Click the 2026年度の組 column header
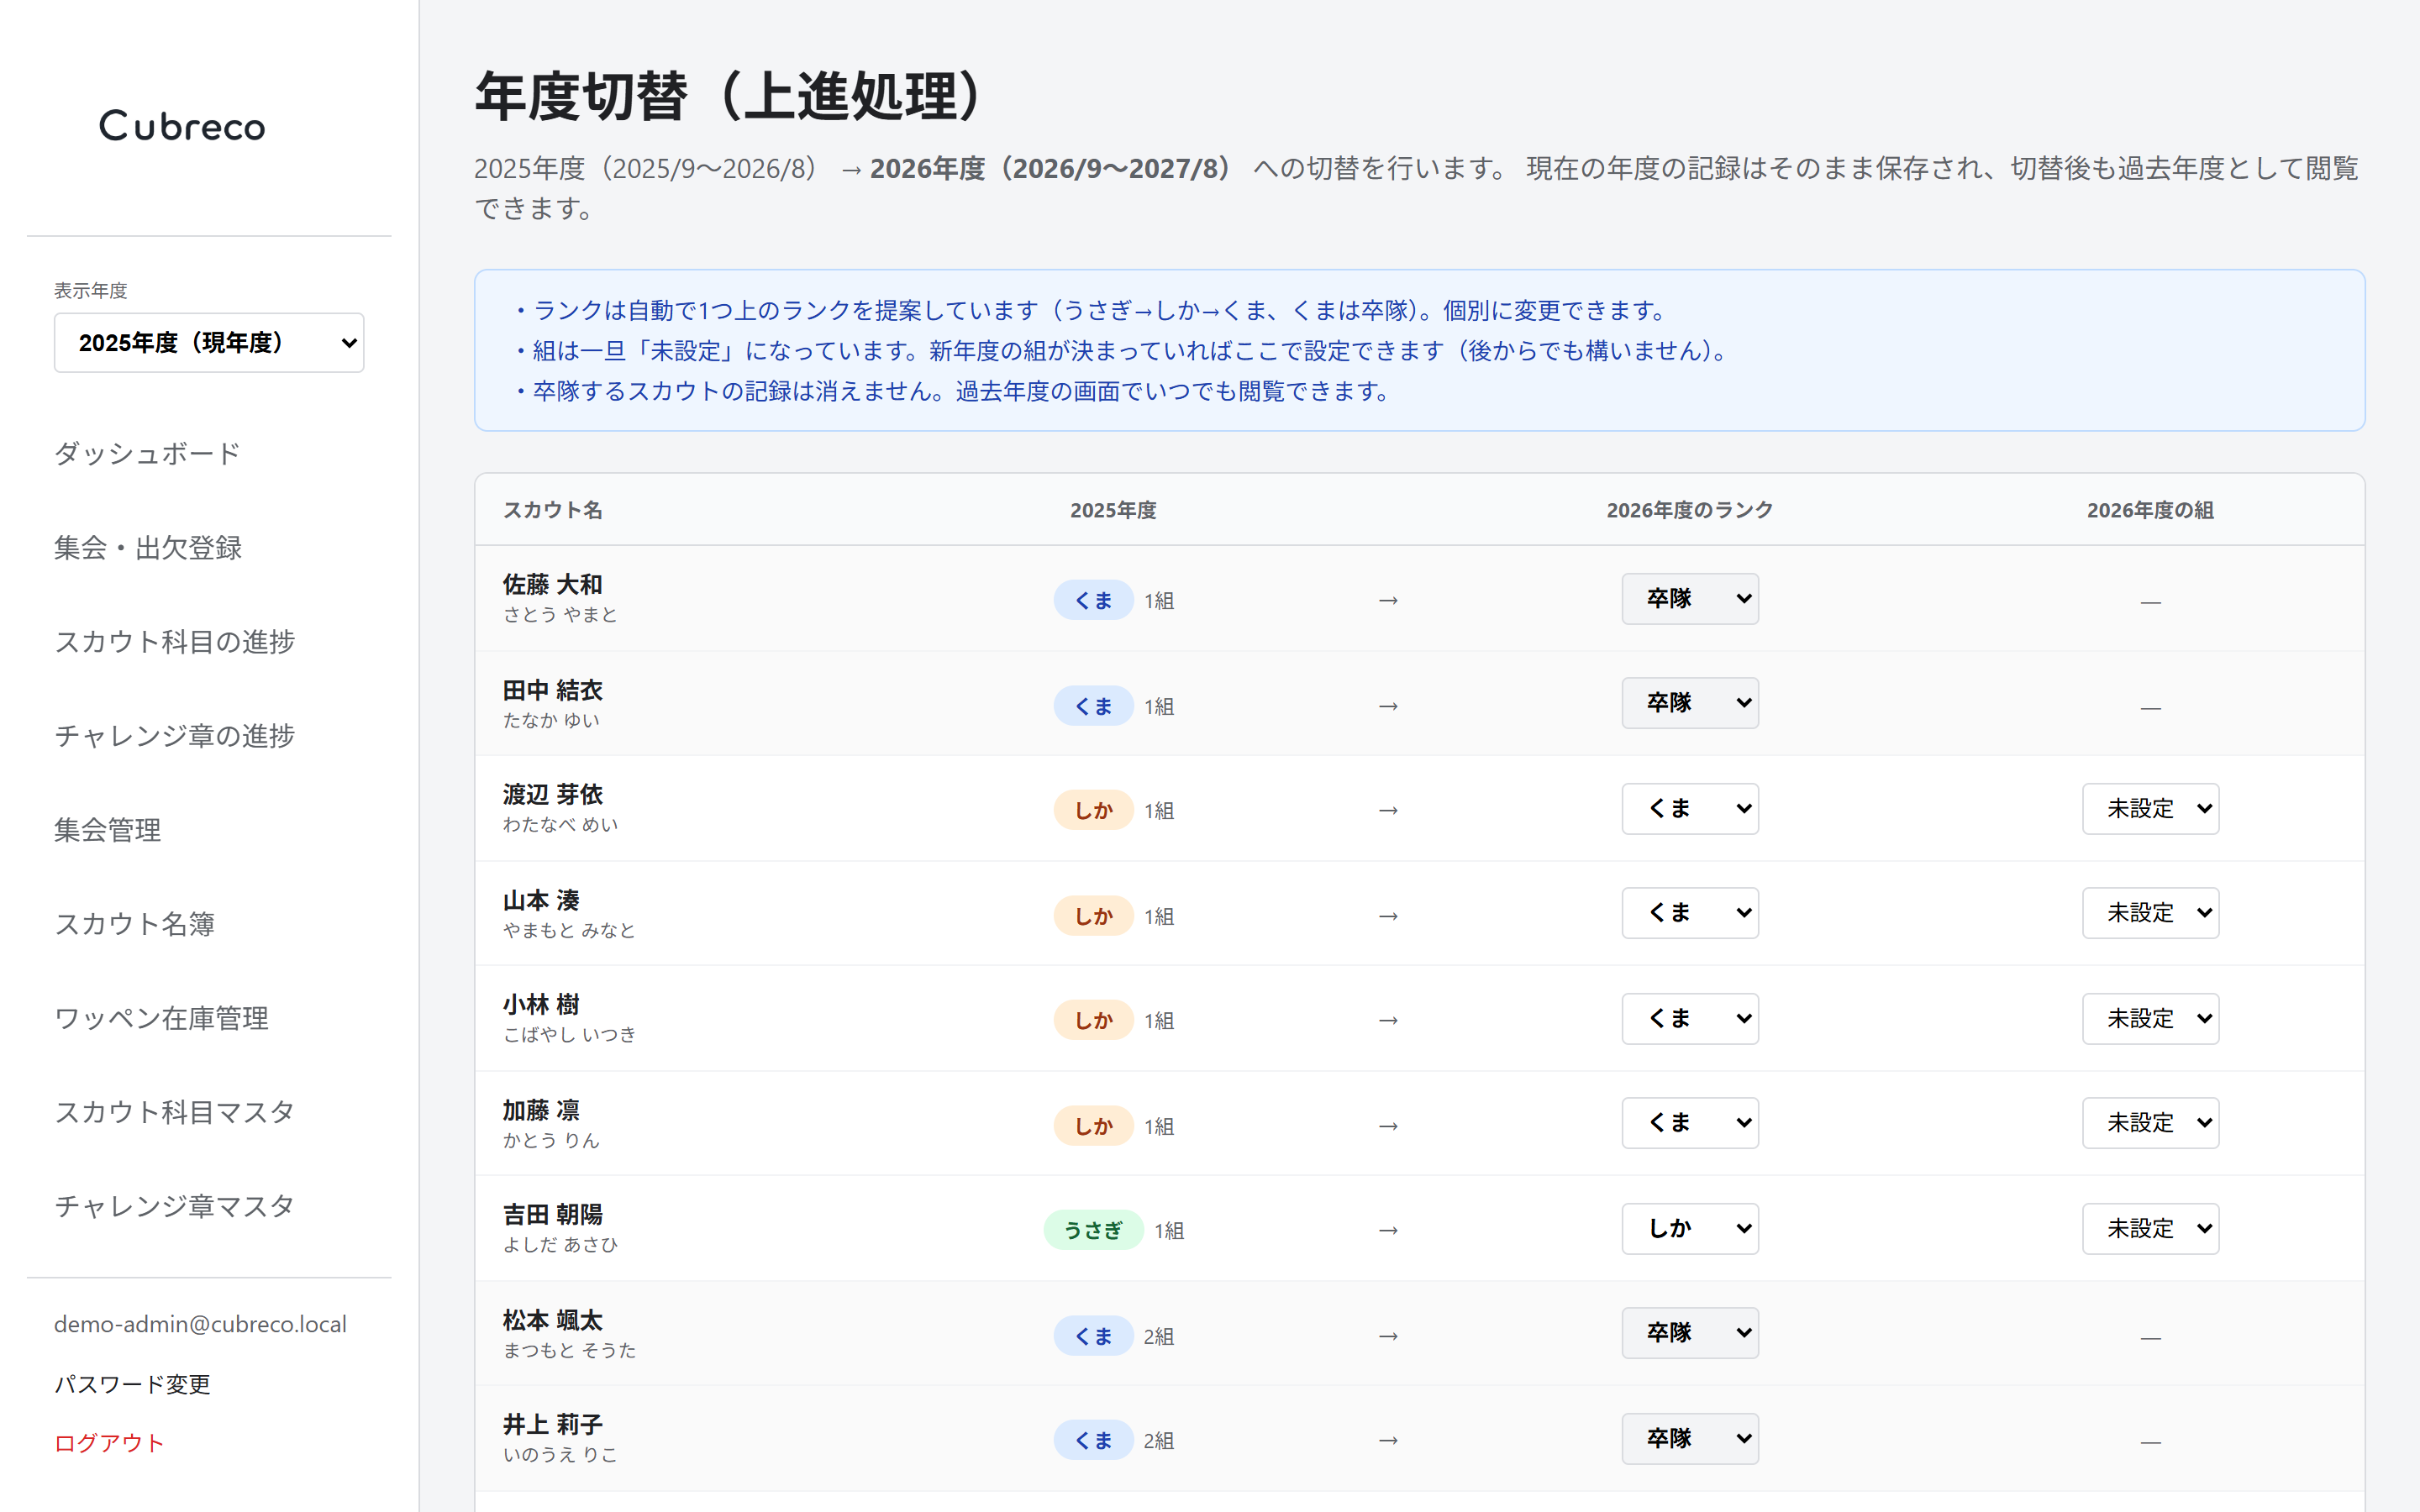 2150,510
